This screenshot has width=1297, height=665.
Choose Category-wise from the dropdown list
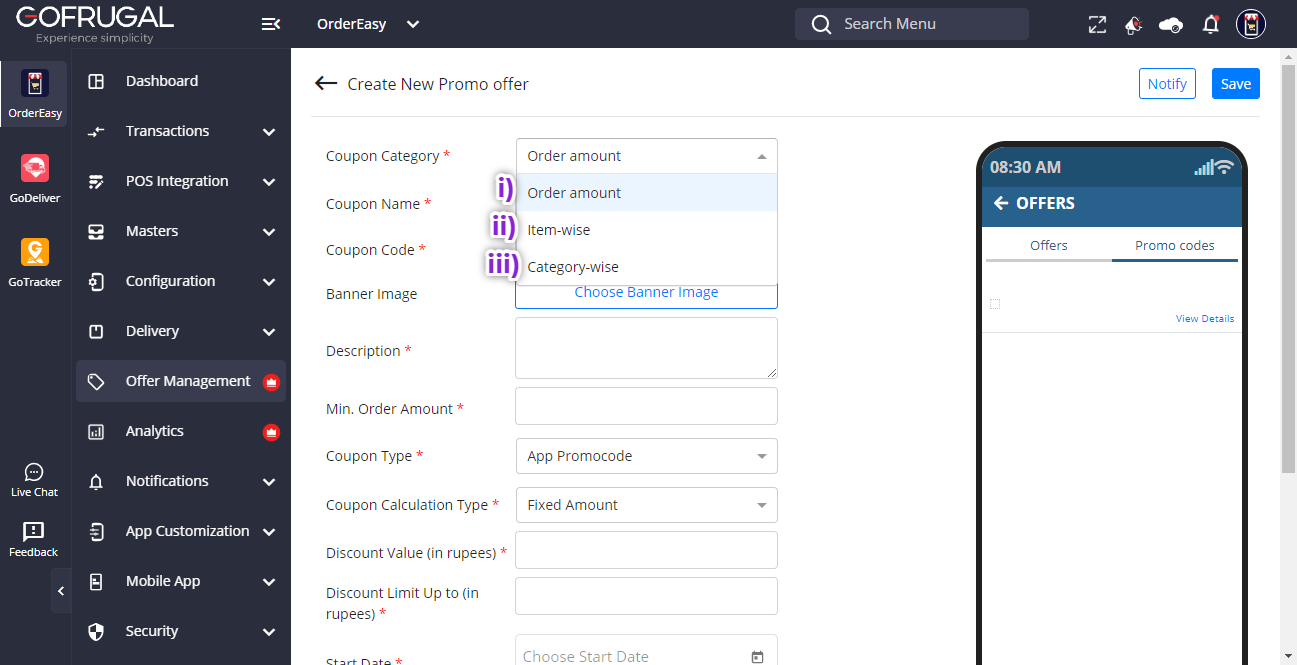(x=572, y=267)
